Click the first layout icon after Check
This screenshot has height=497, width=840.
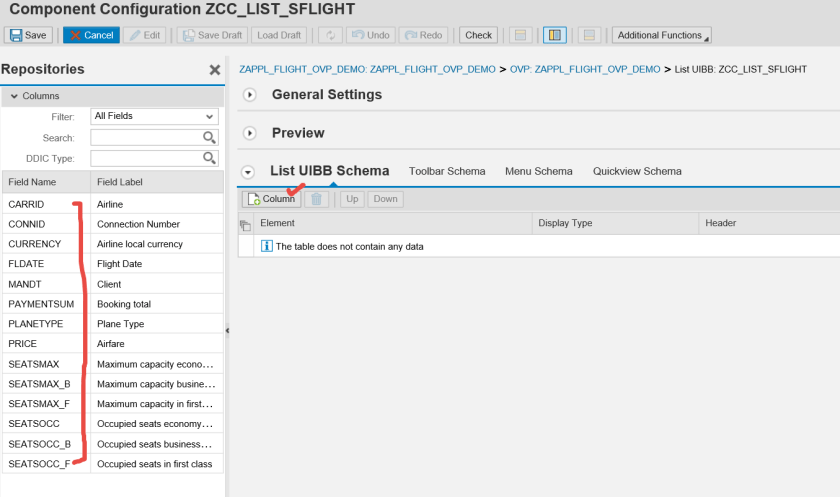pos(519,35)
